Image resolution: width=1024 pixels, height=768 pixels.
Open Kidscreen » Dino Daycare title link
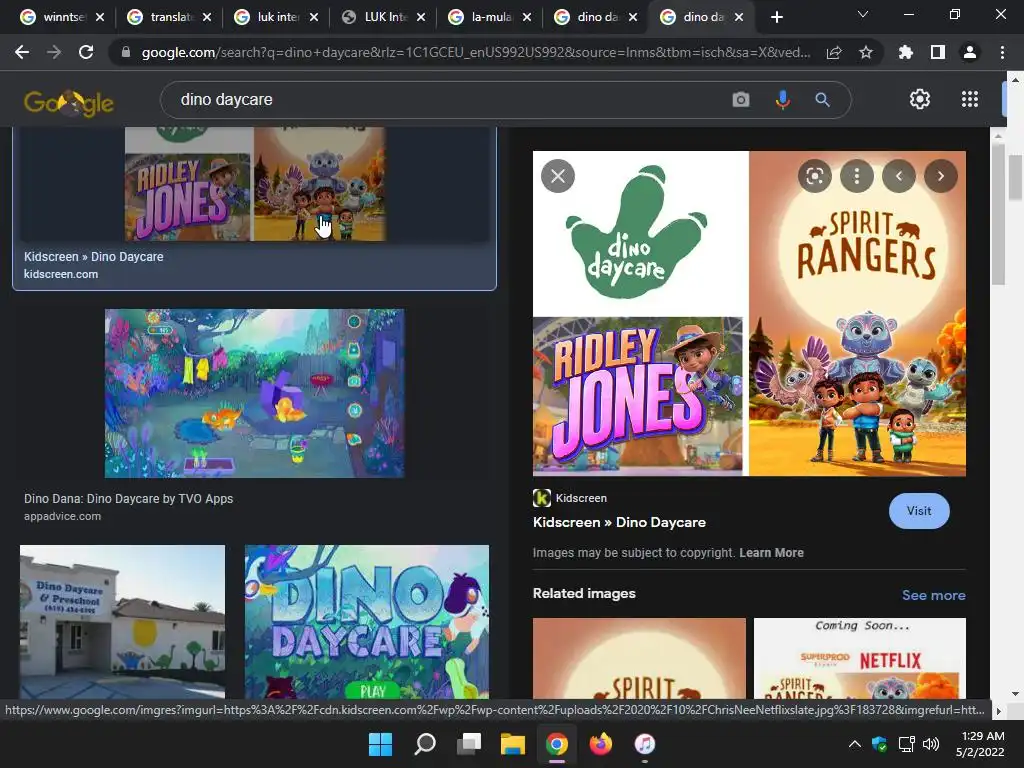[x=619, y=522]
